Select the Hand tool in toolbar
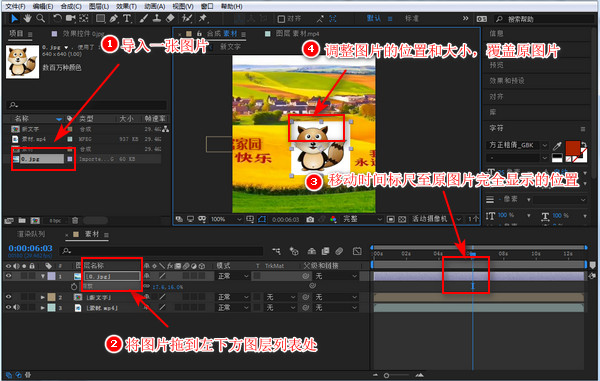 coord(27,18)
